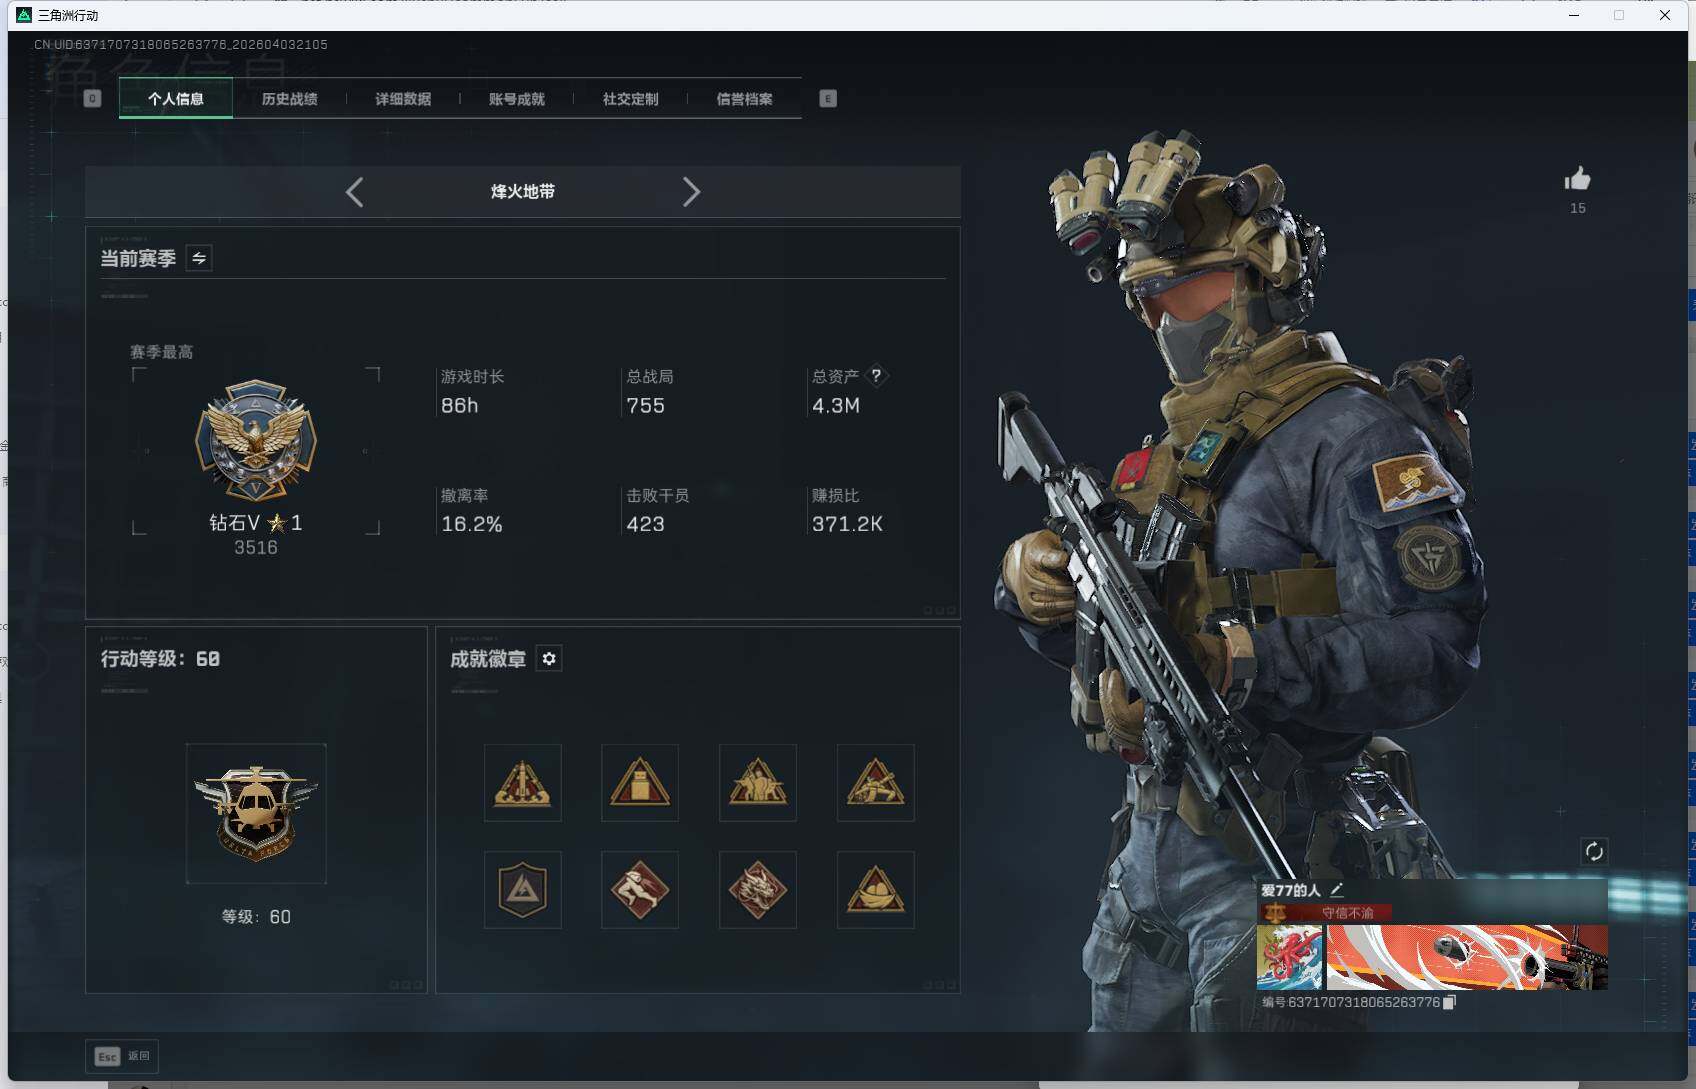The height and width of the screenshot is (1089, 1696).
Task: Click the 4.3M total assets value
Action: point(836,406)
